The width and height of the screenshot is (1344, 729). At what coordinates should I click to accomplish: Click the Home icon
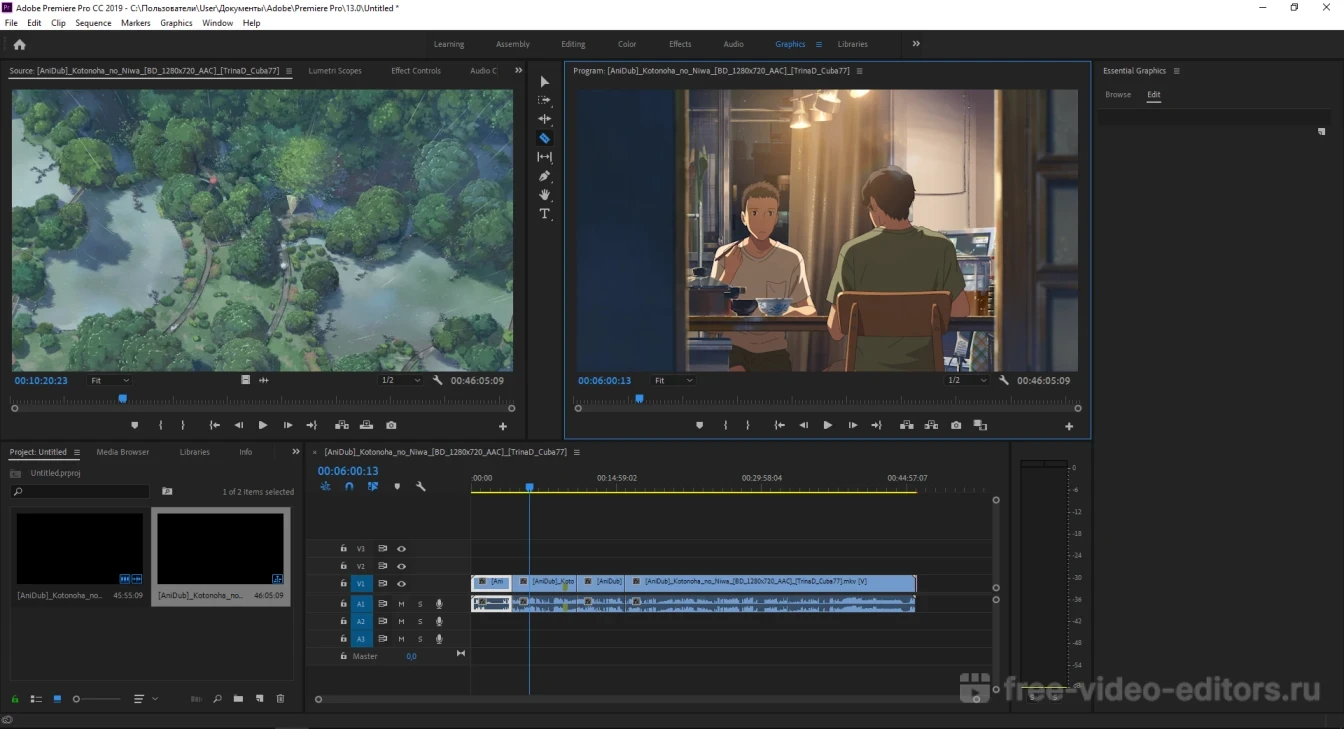pos(19,44)
